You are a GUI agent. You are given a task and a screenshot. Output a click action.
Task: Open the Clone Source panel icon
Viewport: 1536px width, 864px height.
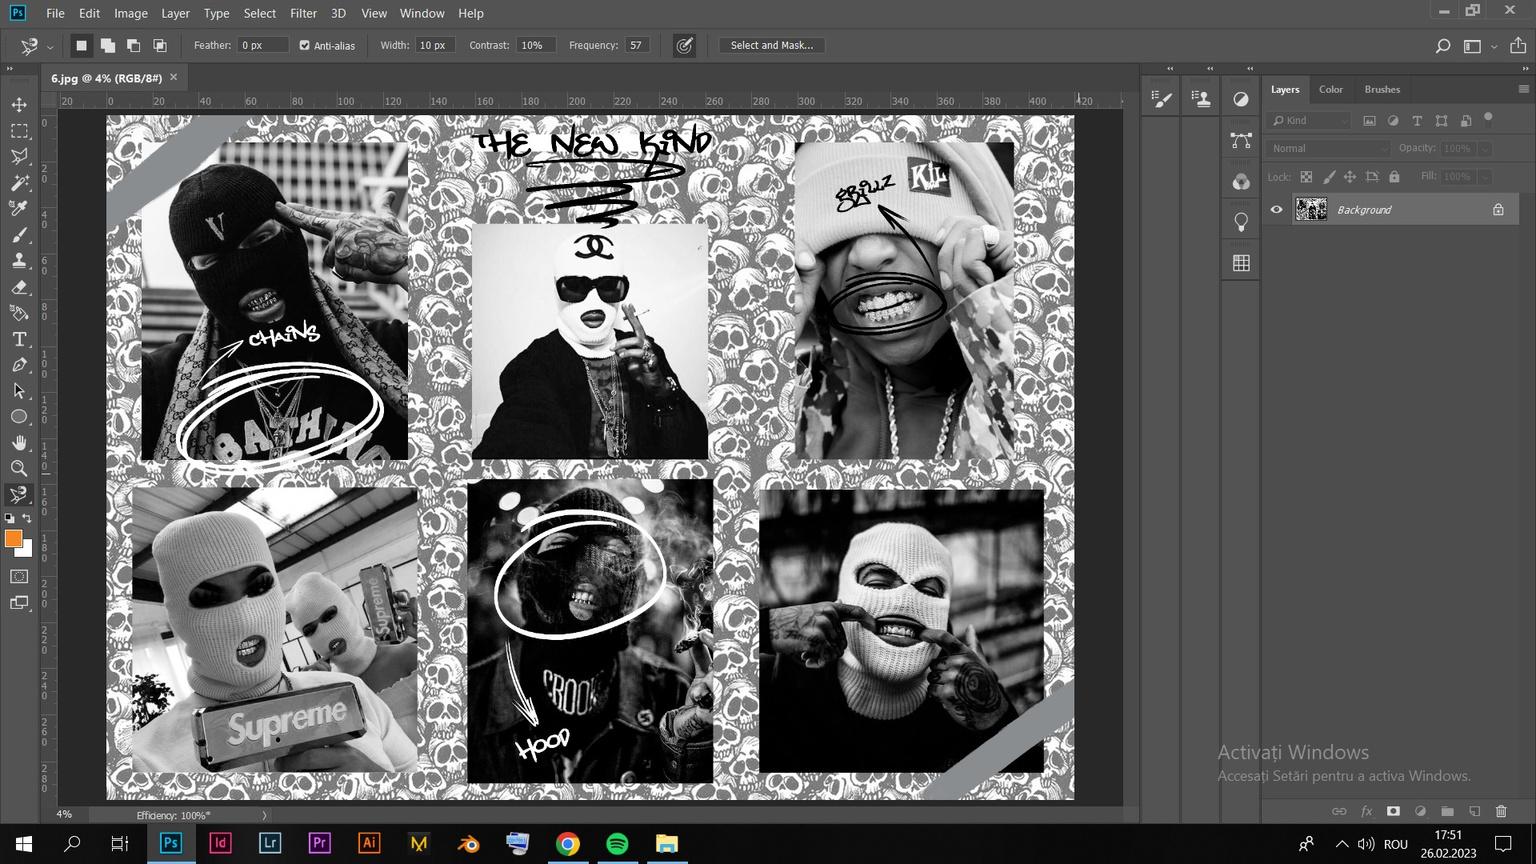coord(1201,98)
